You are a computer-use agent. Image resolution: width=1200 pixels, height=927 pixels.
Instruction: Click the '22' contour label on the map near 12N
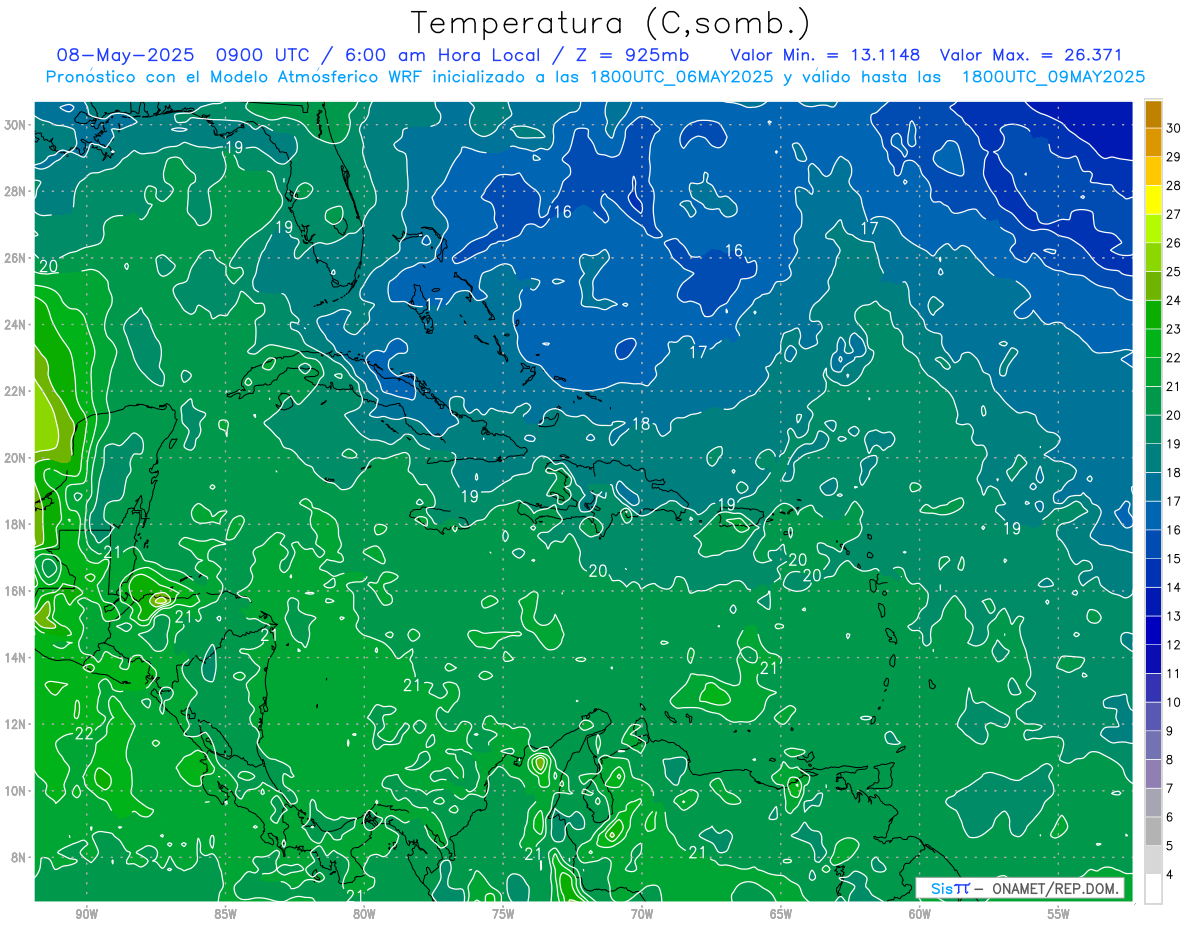(84, 733)
